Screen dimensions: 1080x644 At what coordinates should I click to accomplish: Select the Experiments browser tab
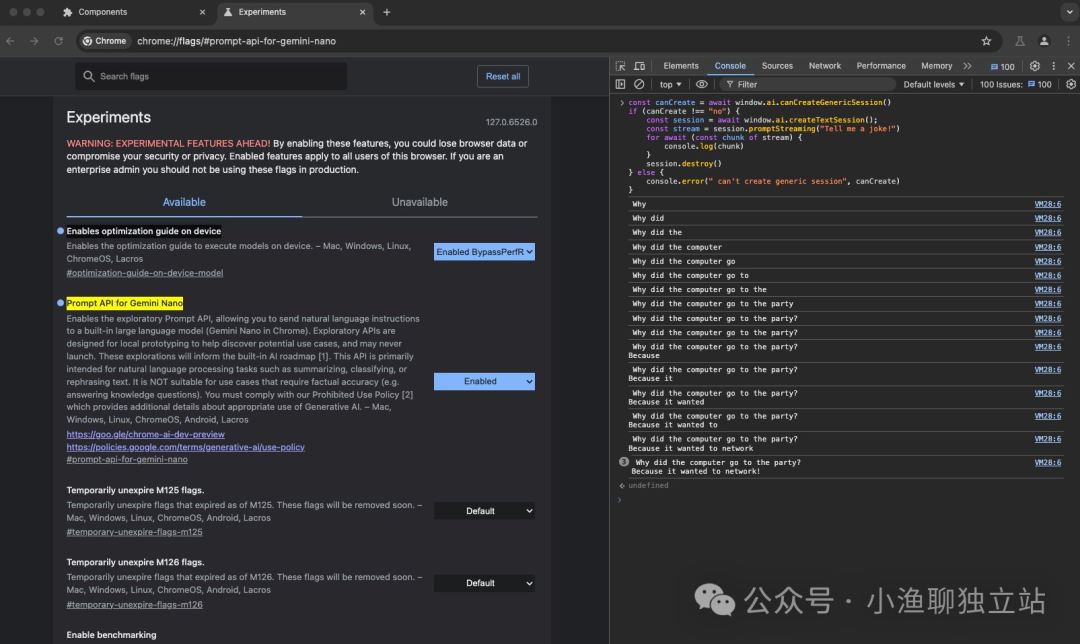point(295,12)
